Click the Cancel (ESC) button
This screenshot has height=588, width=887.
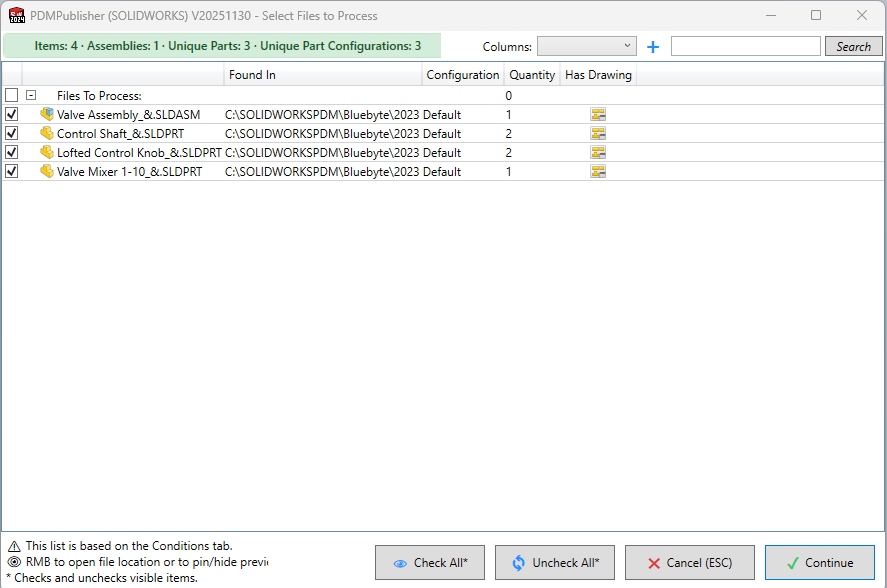(x=690, y=563)
